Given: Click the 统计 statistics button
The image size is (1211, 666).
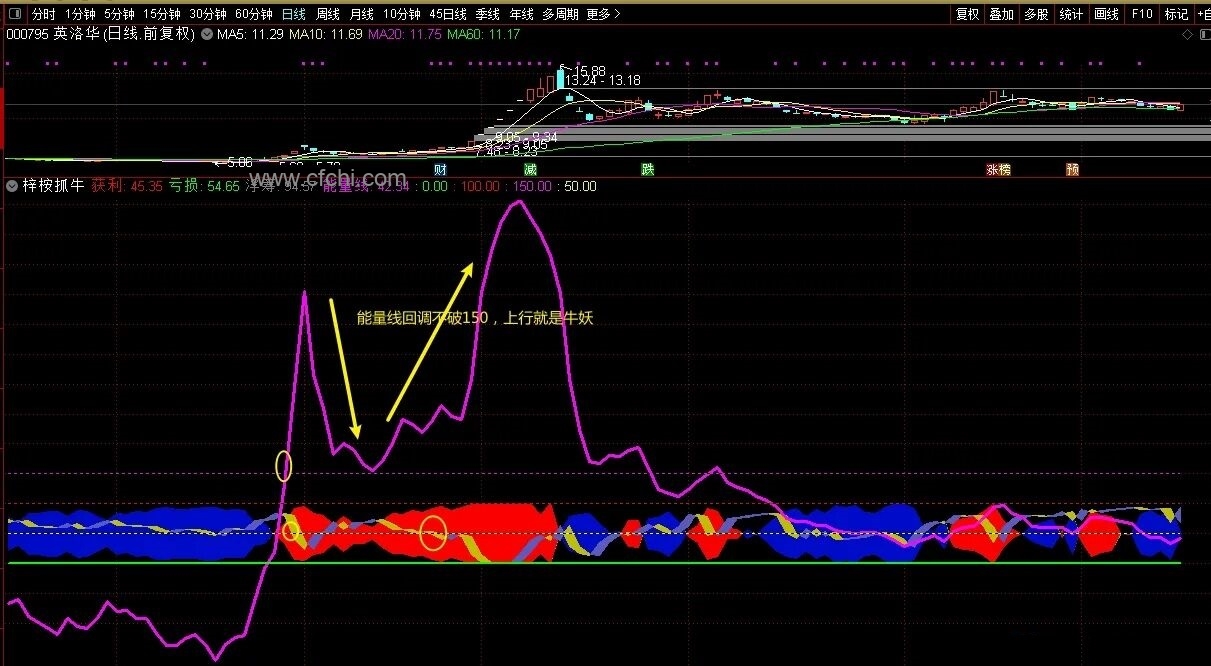Looking at the screenshot, I should pyautogui.click(x=1071, y=14).
